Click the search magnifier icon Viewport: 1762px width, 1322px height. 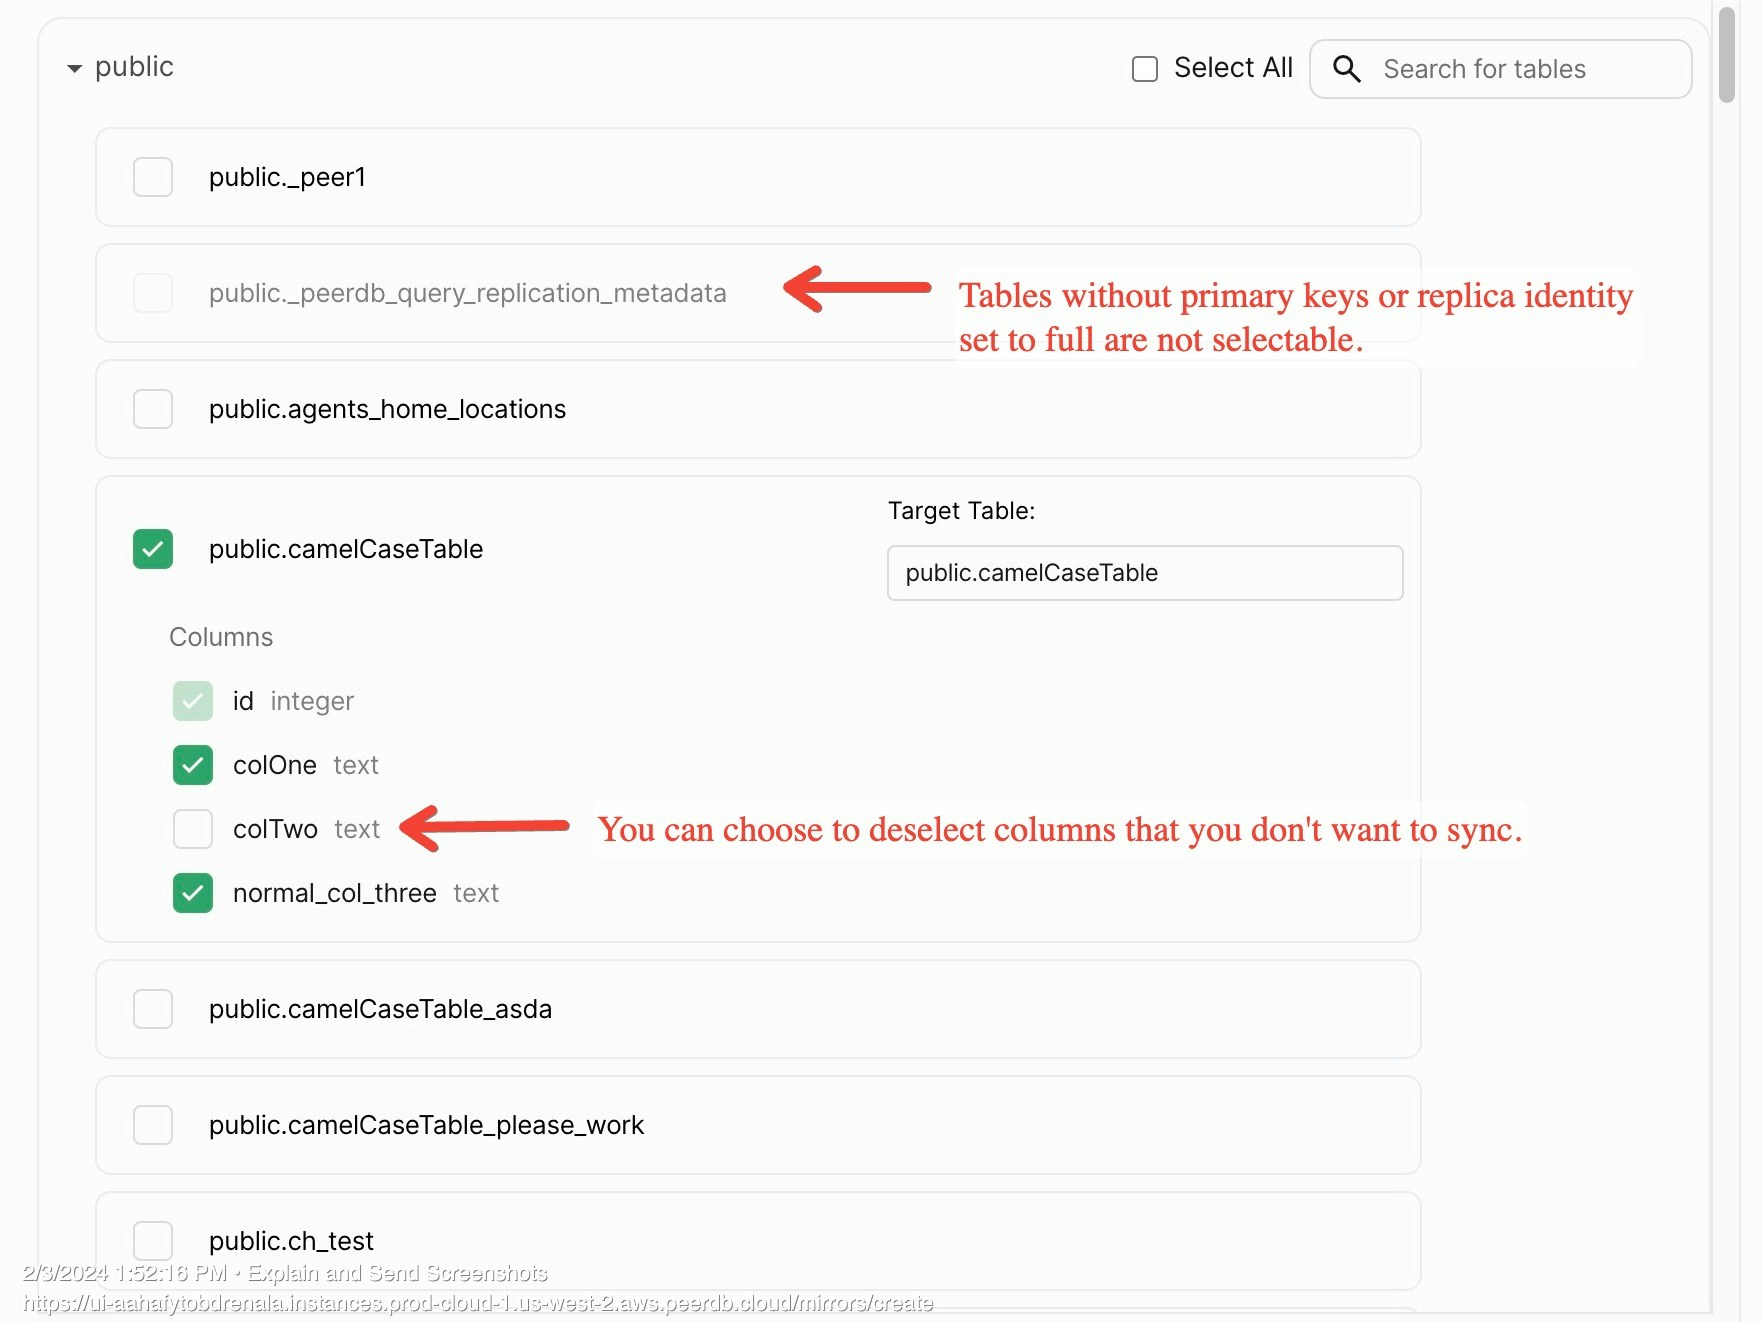pos(1347,69)
